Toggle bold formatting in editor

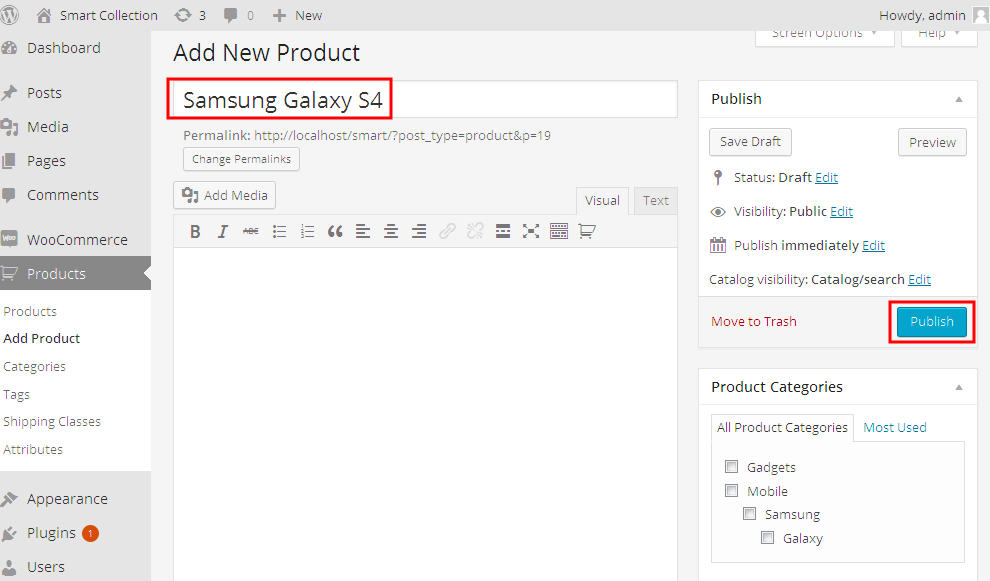pos(195,232)
